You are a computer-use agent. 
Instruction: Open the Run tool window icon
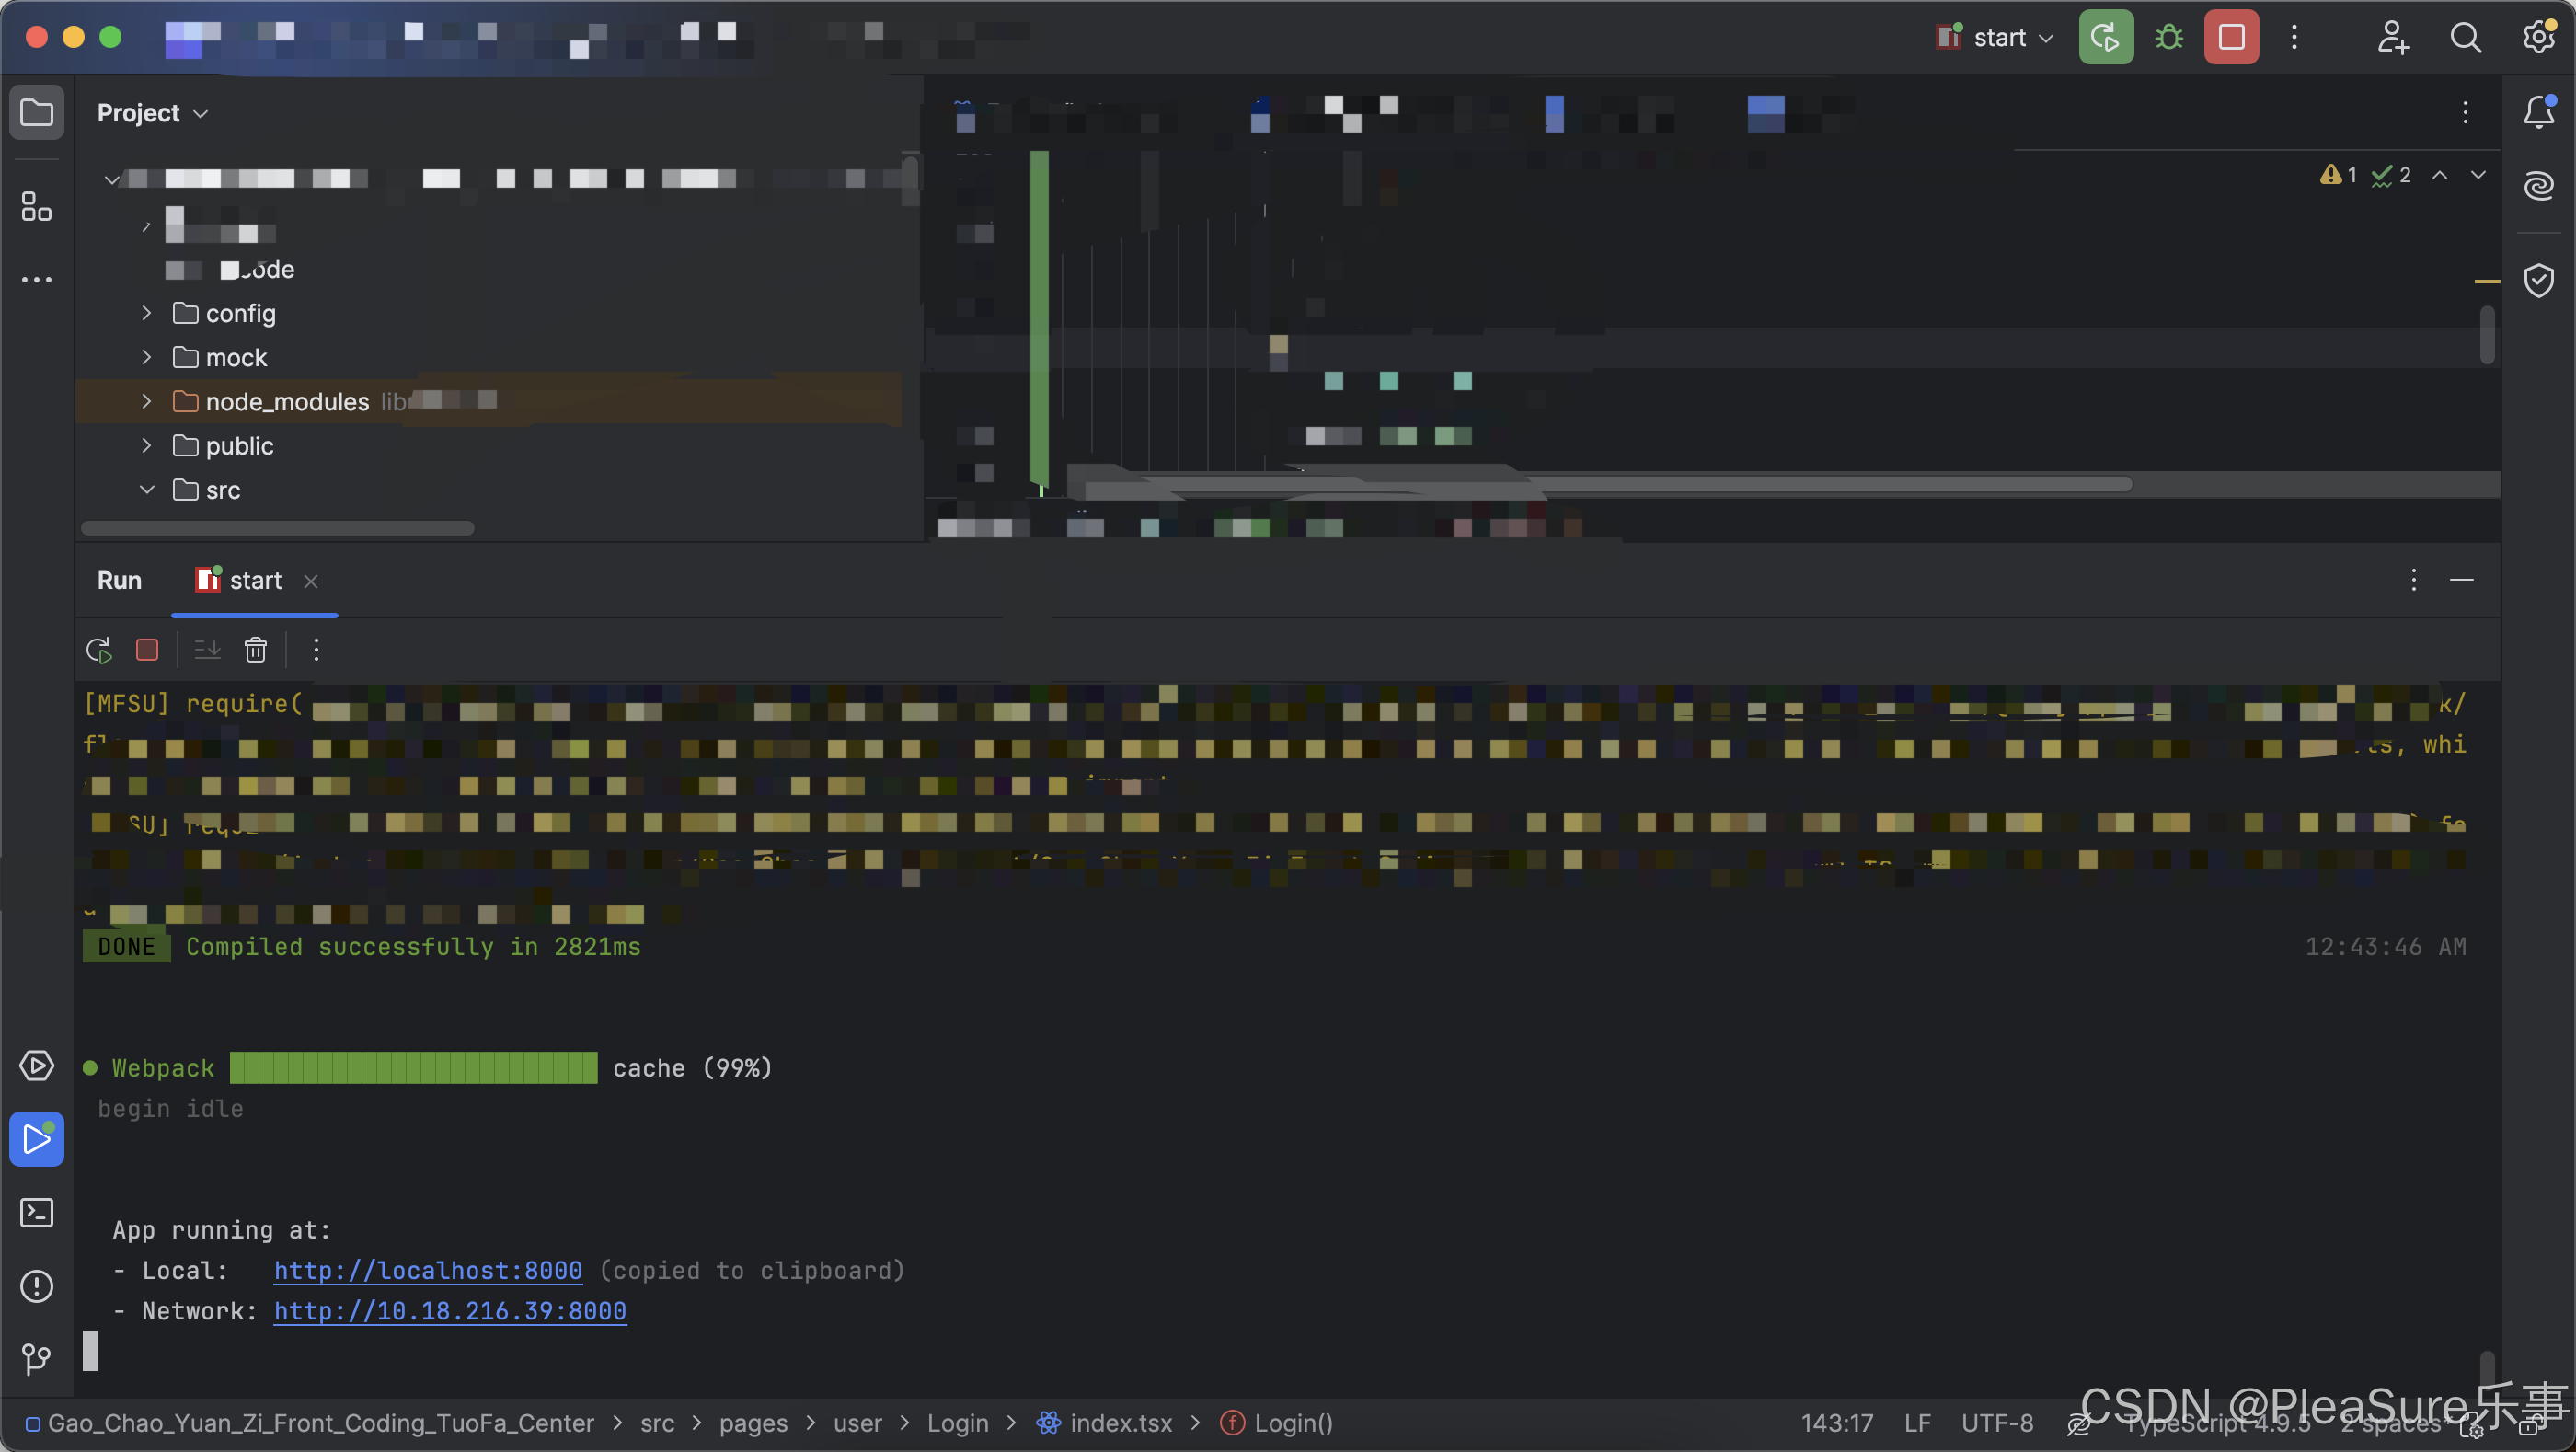[37, 1139]
